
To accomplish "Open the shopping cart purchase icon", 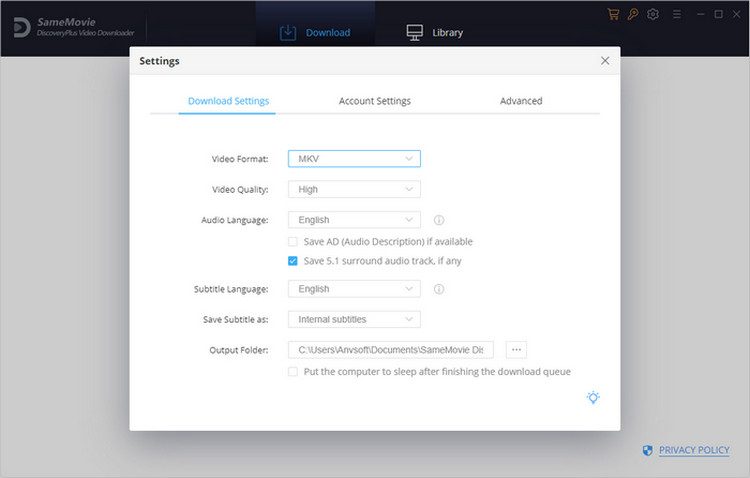I will coord(613,14).
